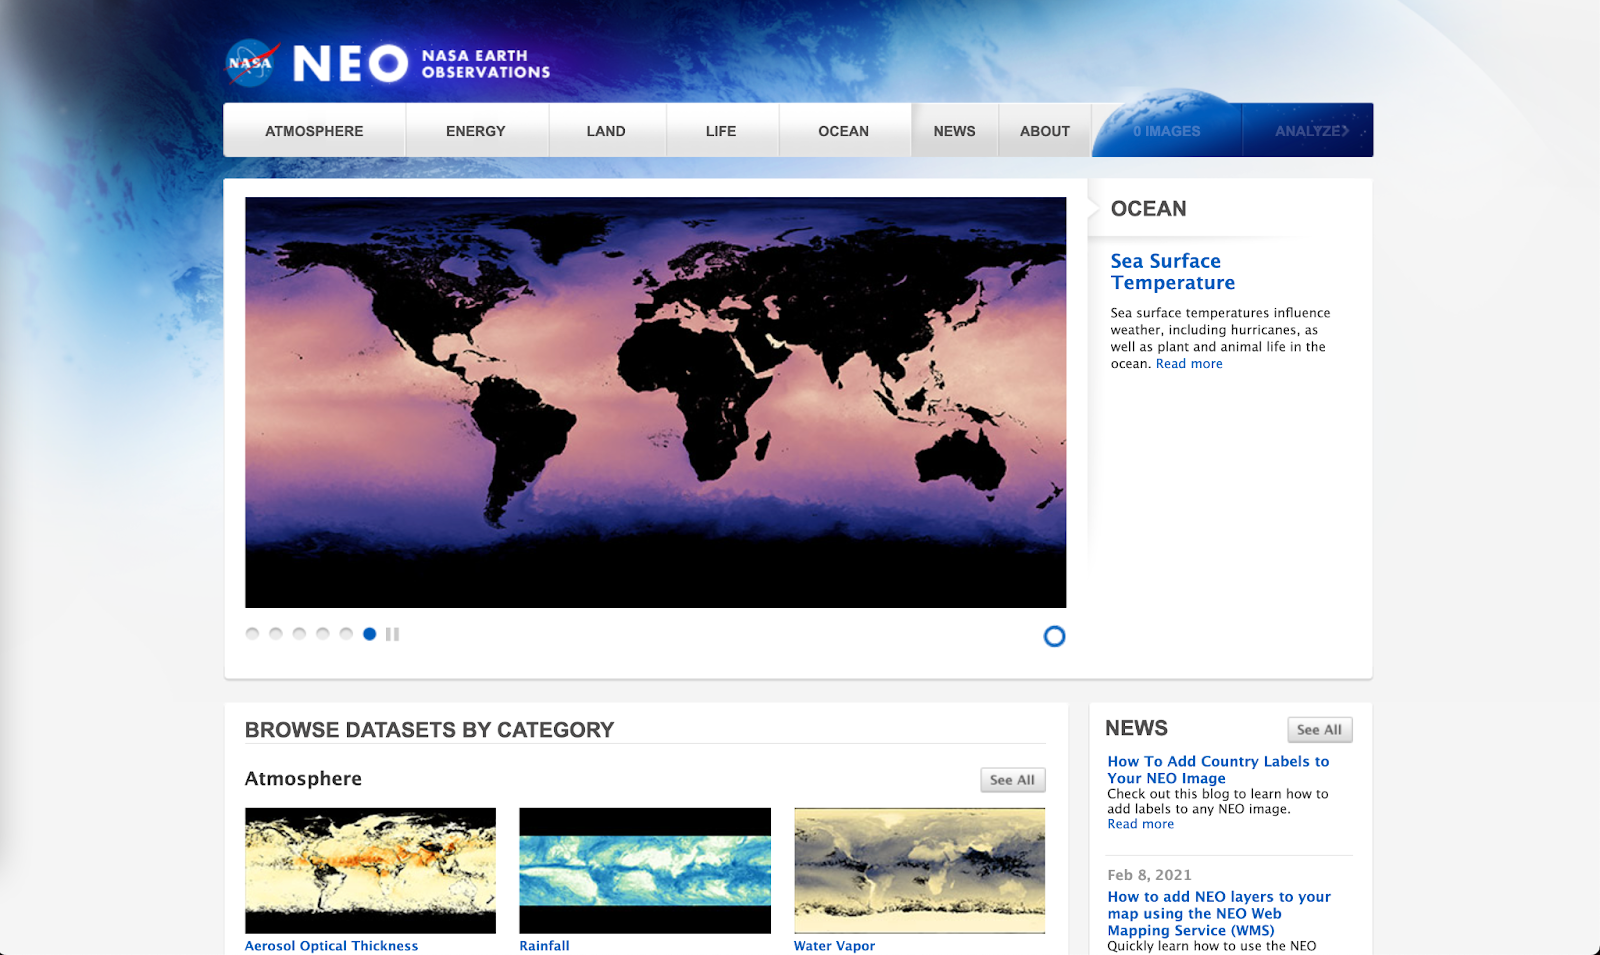Select the third slideshow dot
This screenshot has width=1600, height=955.
[x=299, y=634]
